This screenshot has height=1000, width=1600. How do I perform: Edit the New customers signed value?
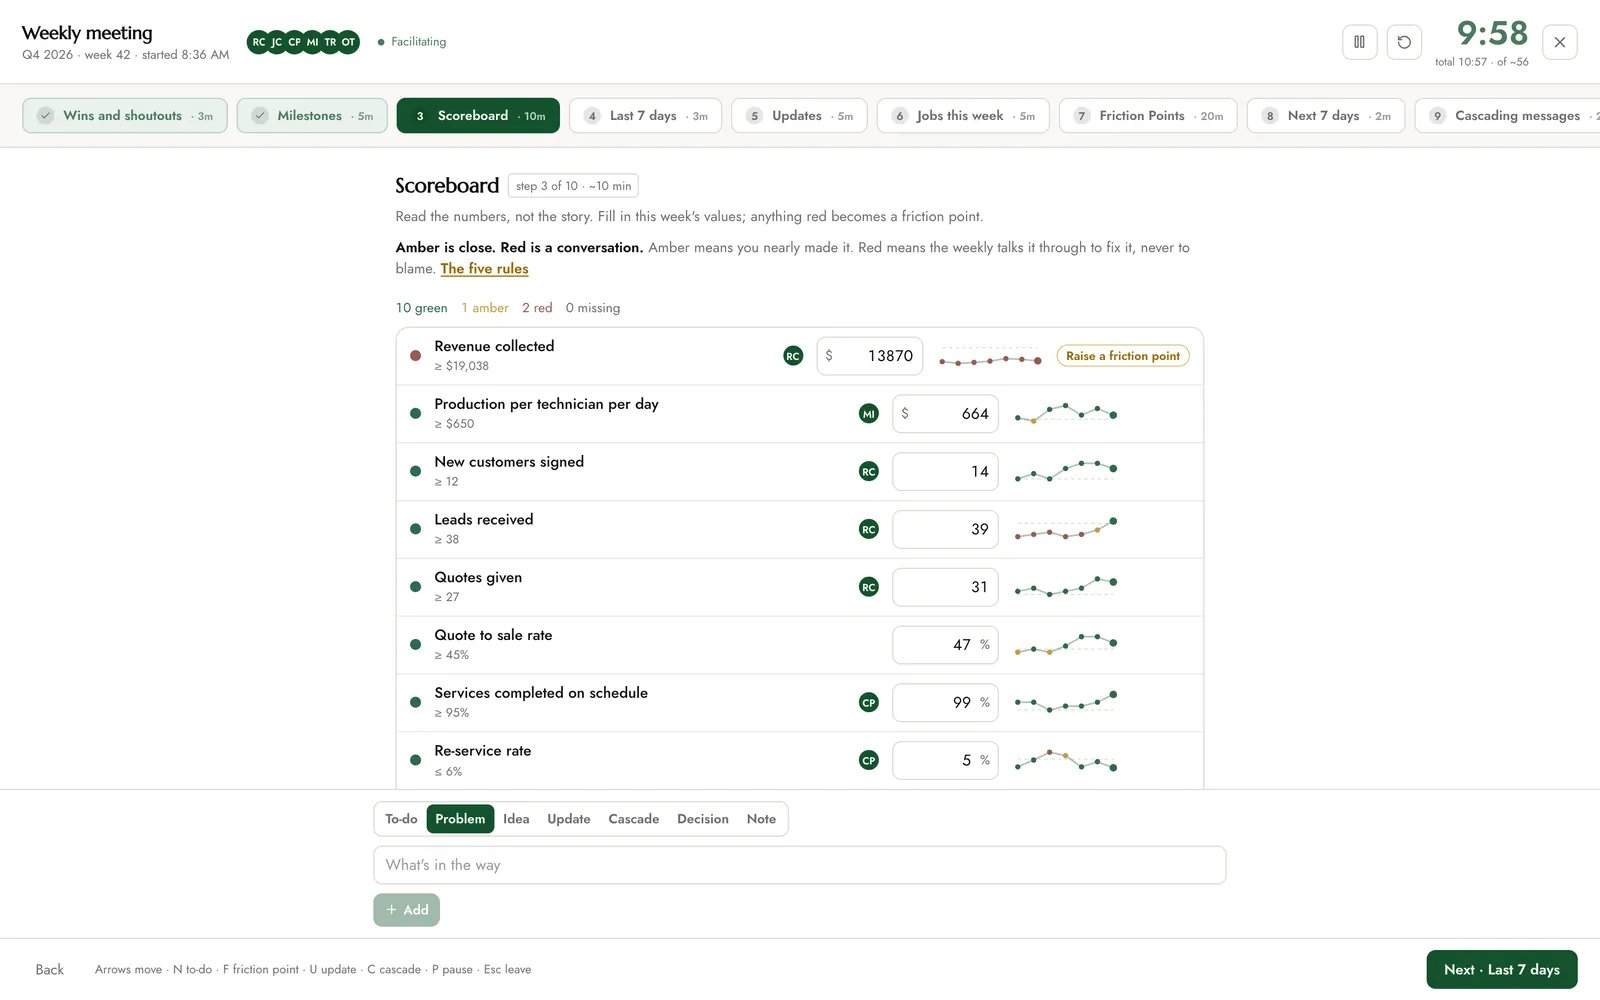(x=945, y=472)
